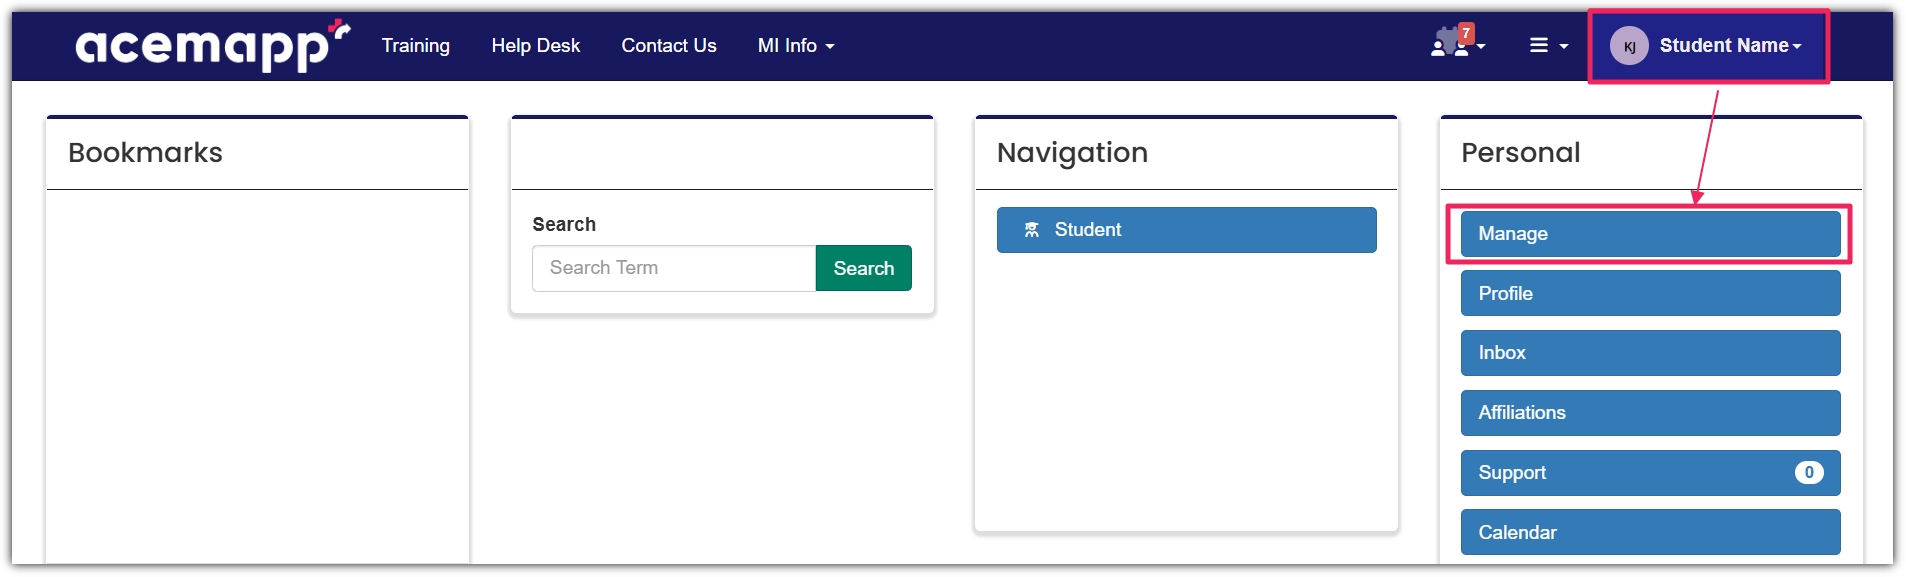1906x577 pixels.
Task: Click the Profile button
Action: 1649,293
